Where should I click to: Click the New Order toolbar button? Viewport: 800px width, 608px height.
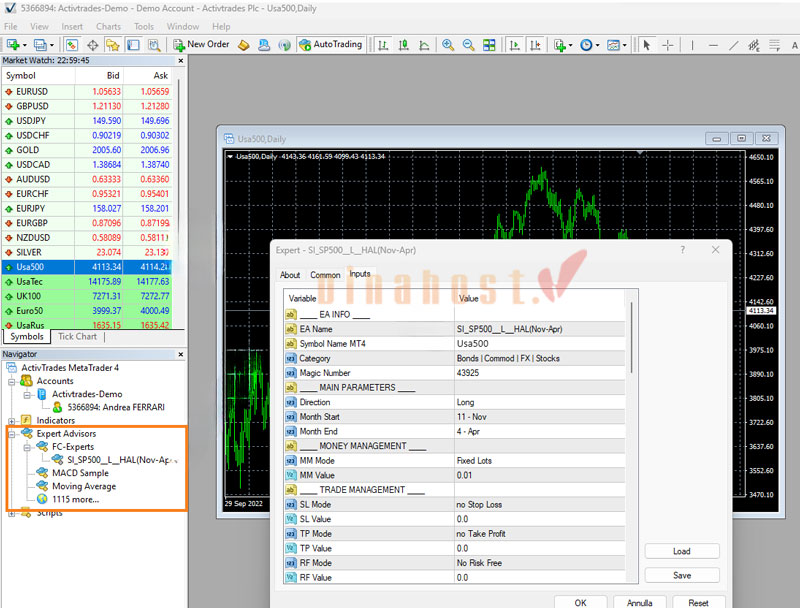[201, 45]
